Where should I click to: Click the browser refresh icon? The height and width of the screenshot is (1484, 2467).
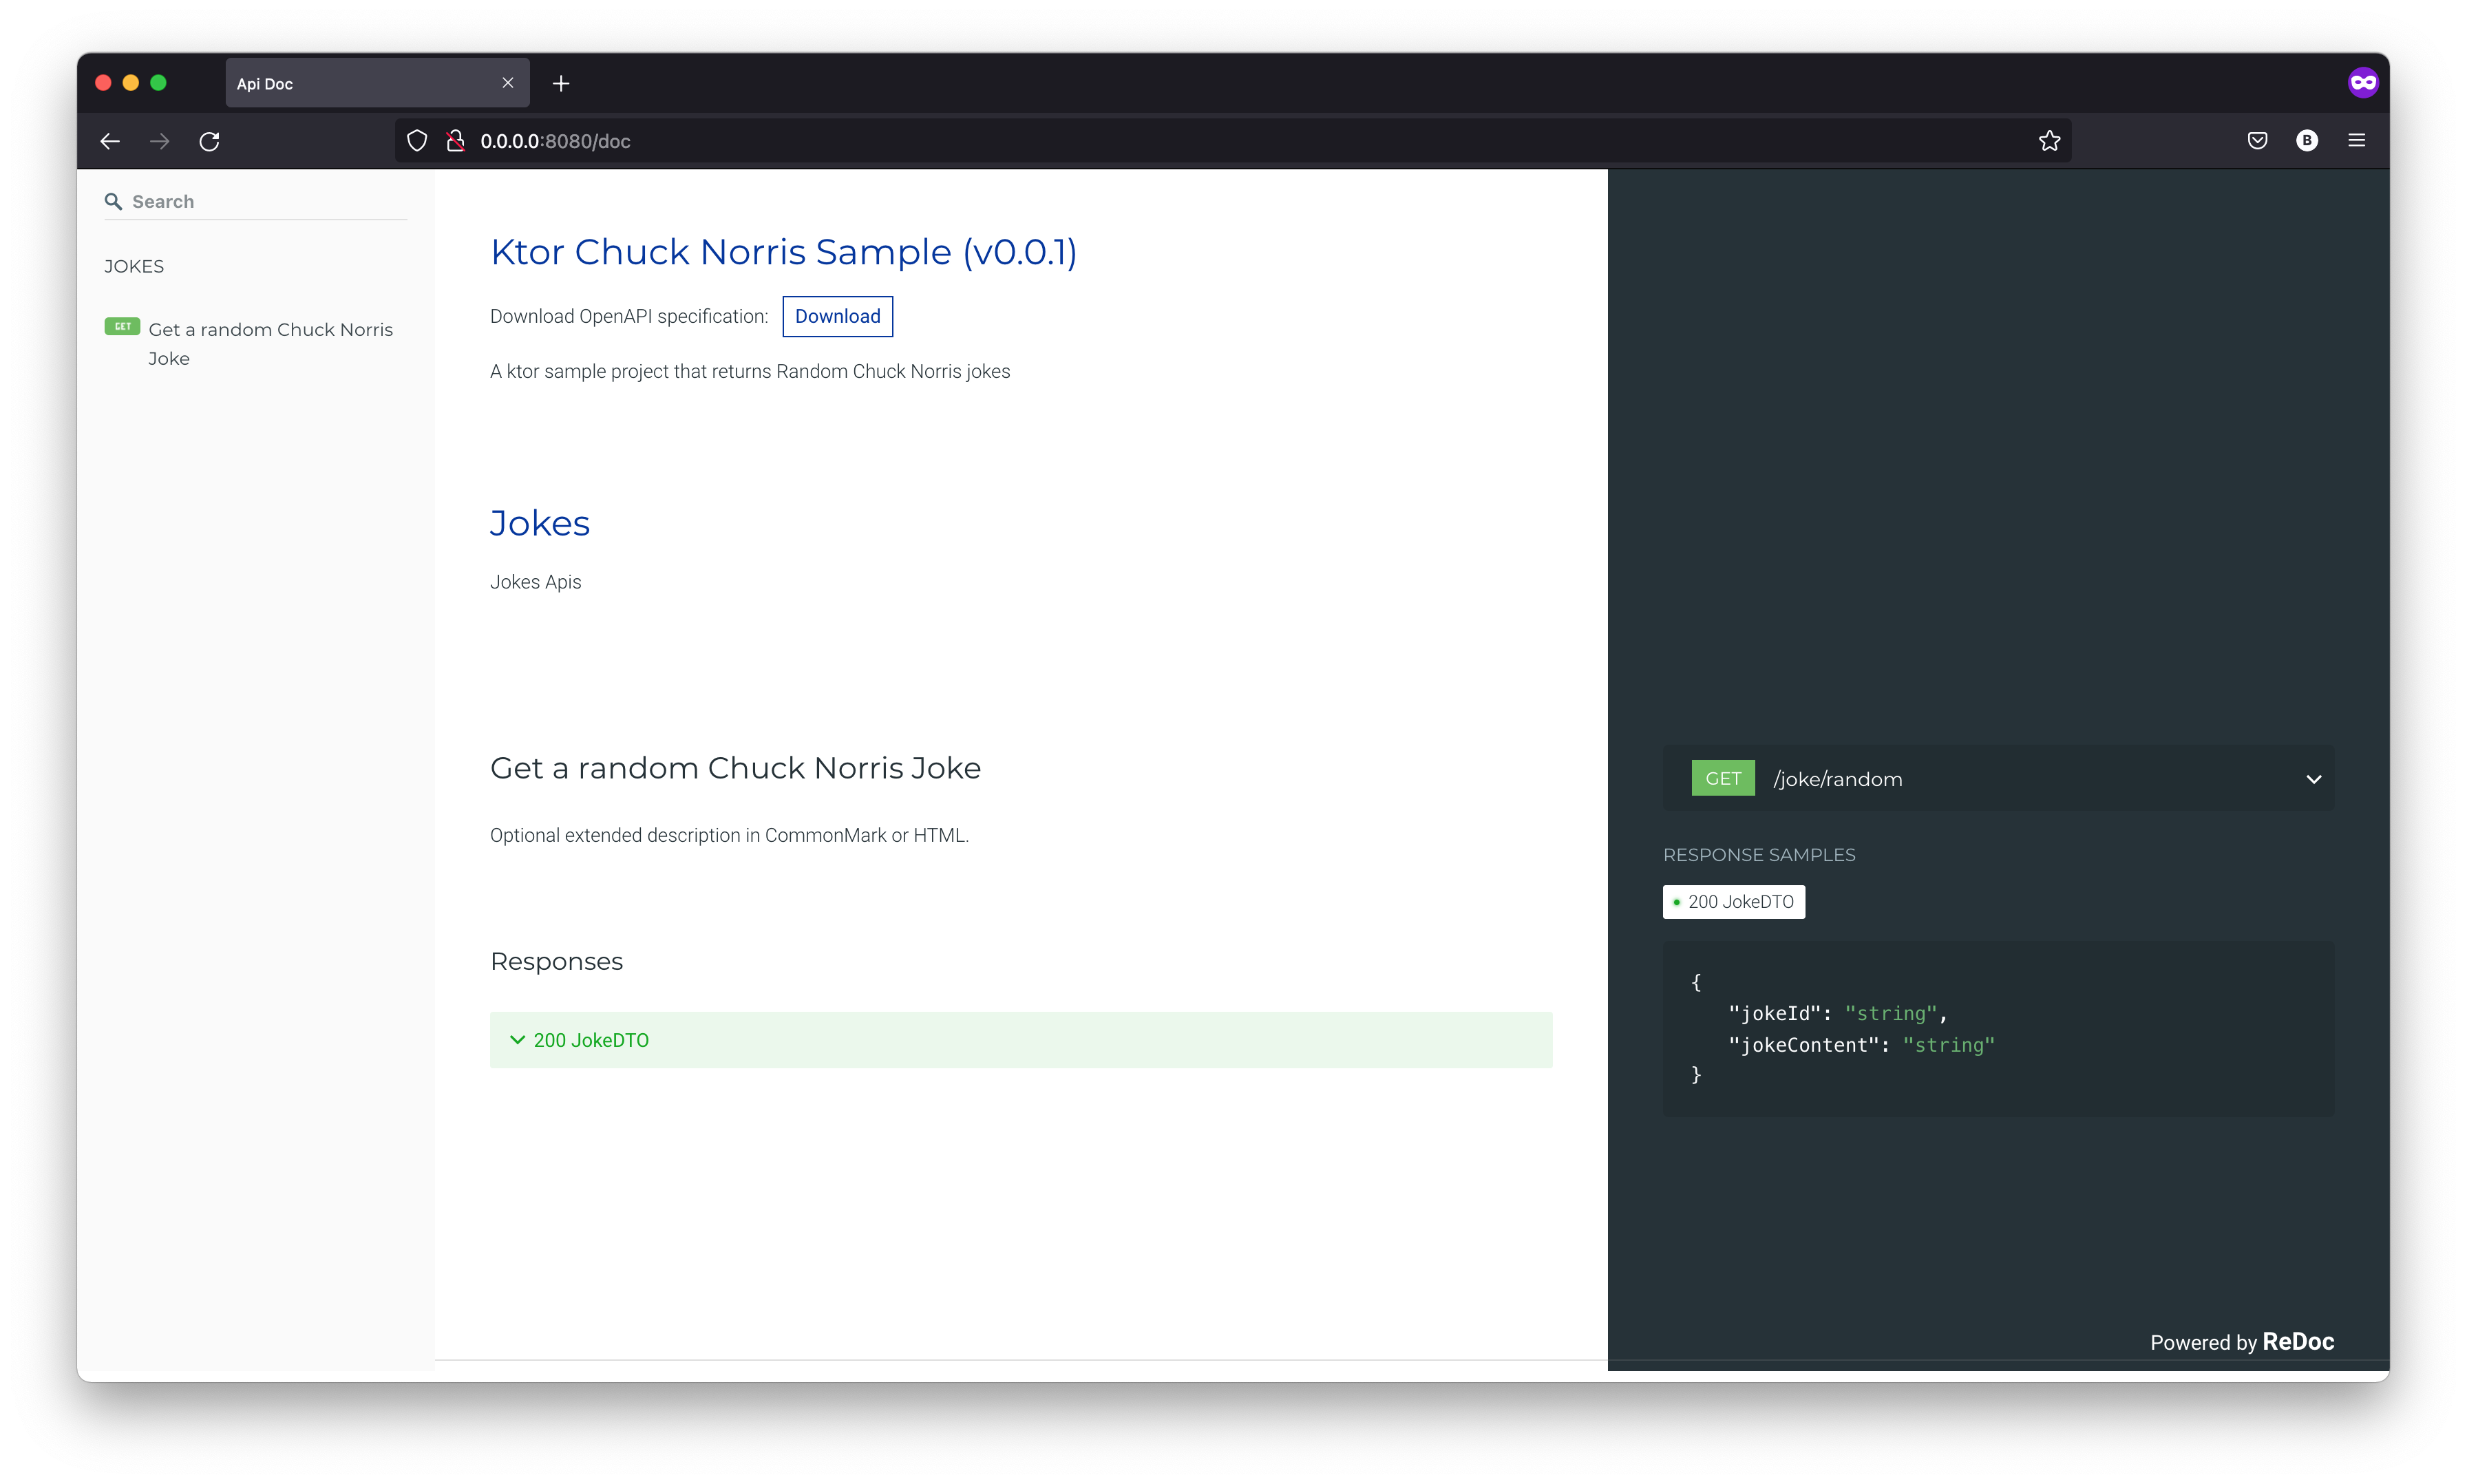208,141
